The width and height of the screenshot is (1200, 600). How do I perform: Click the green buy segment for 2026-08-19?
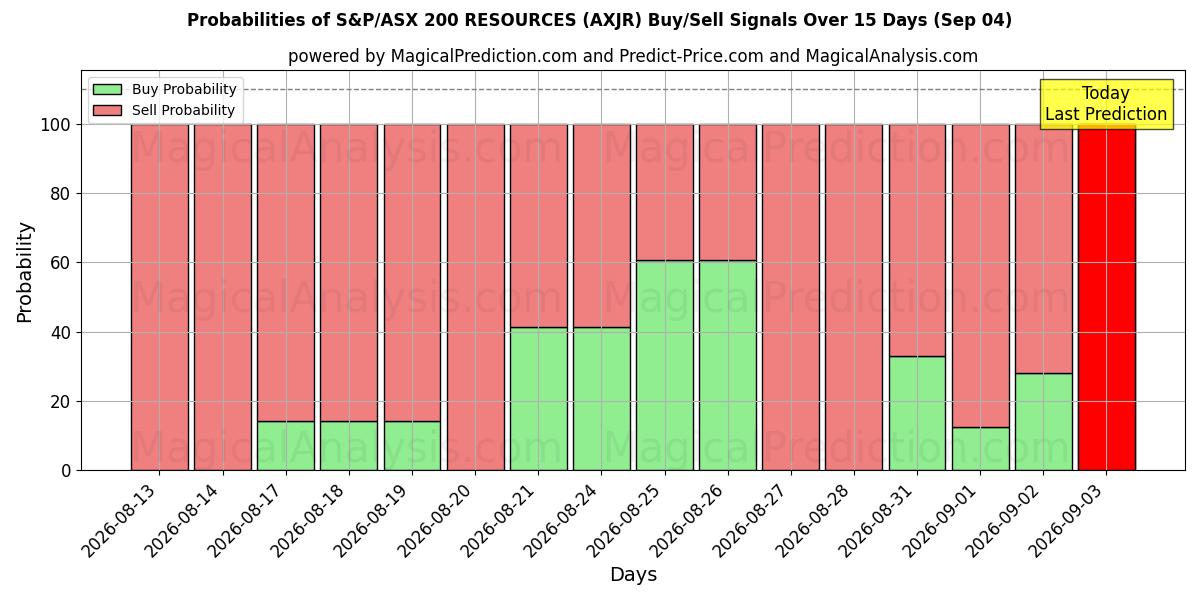tap(412, 446)
